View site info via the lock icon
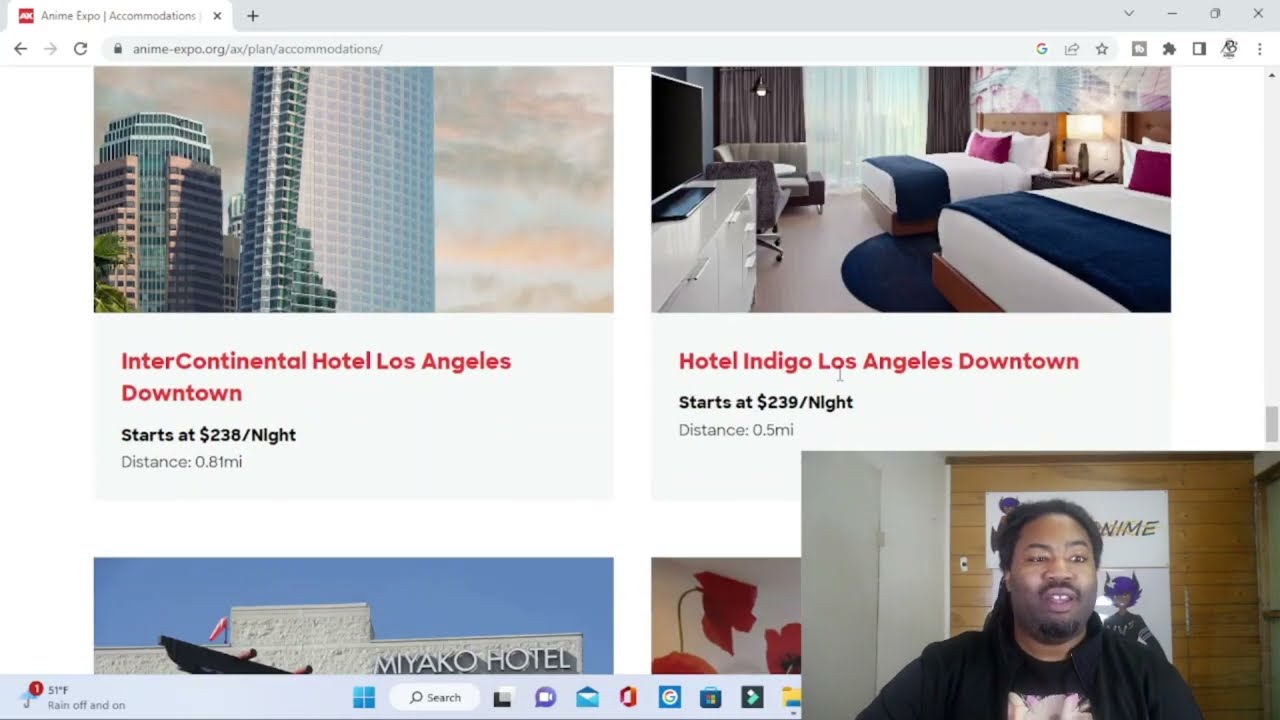 pos(118,48)
